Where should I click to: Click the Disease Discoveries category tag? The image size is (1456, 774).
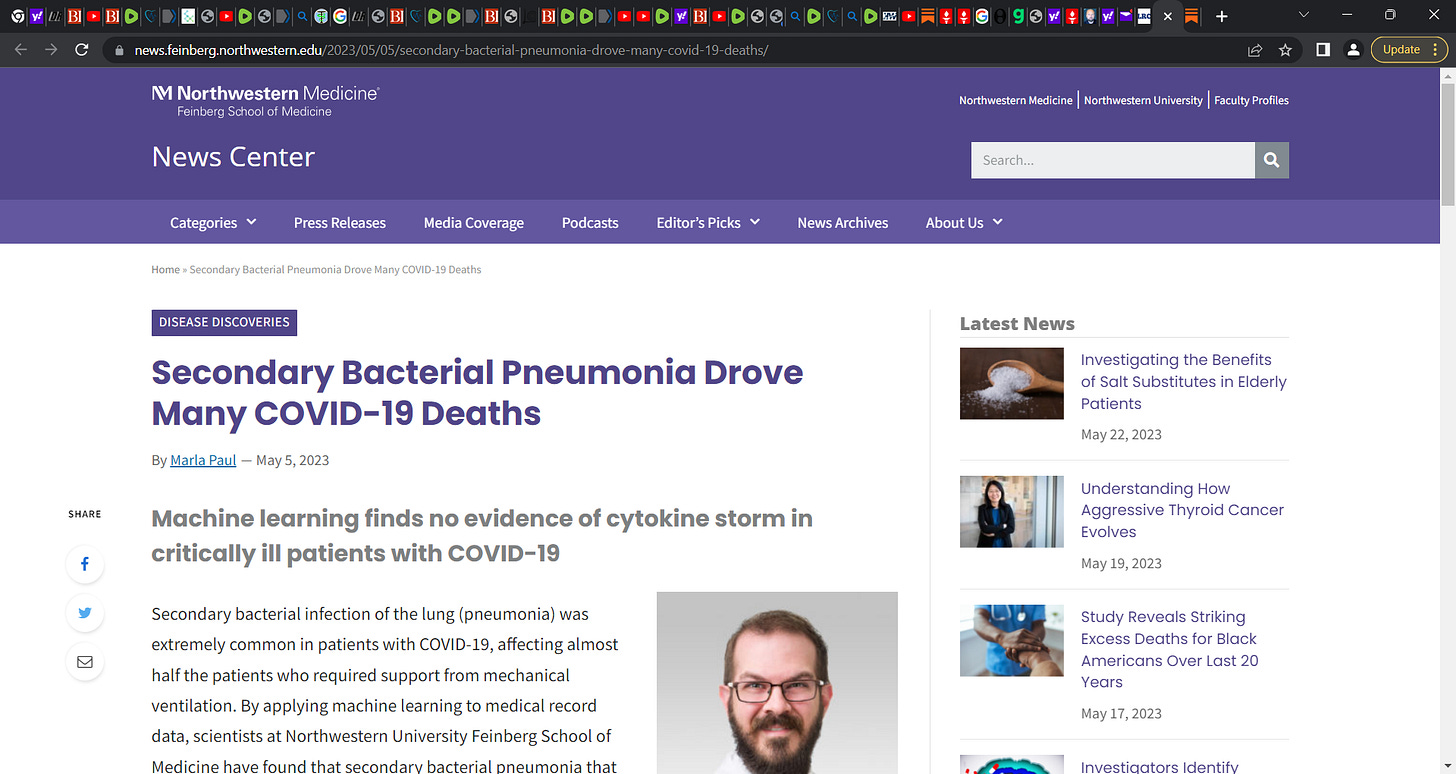pos(224,322)
